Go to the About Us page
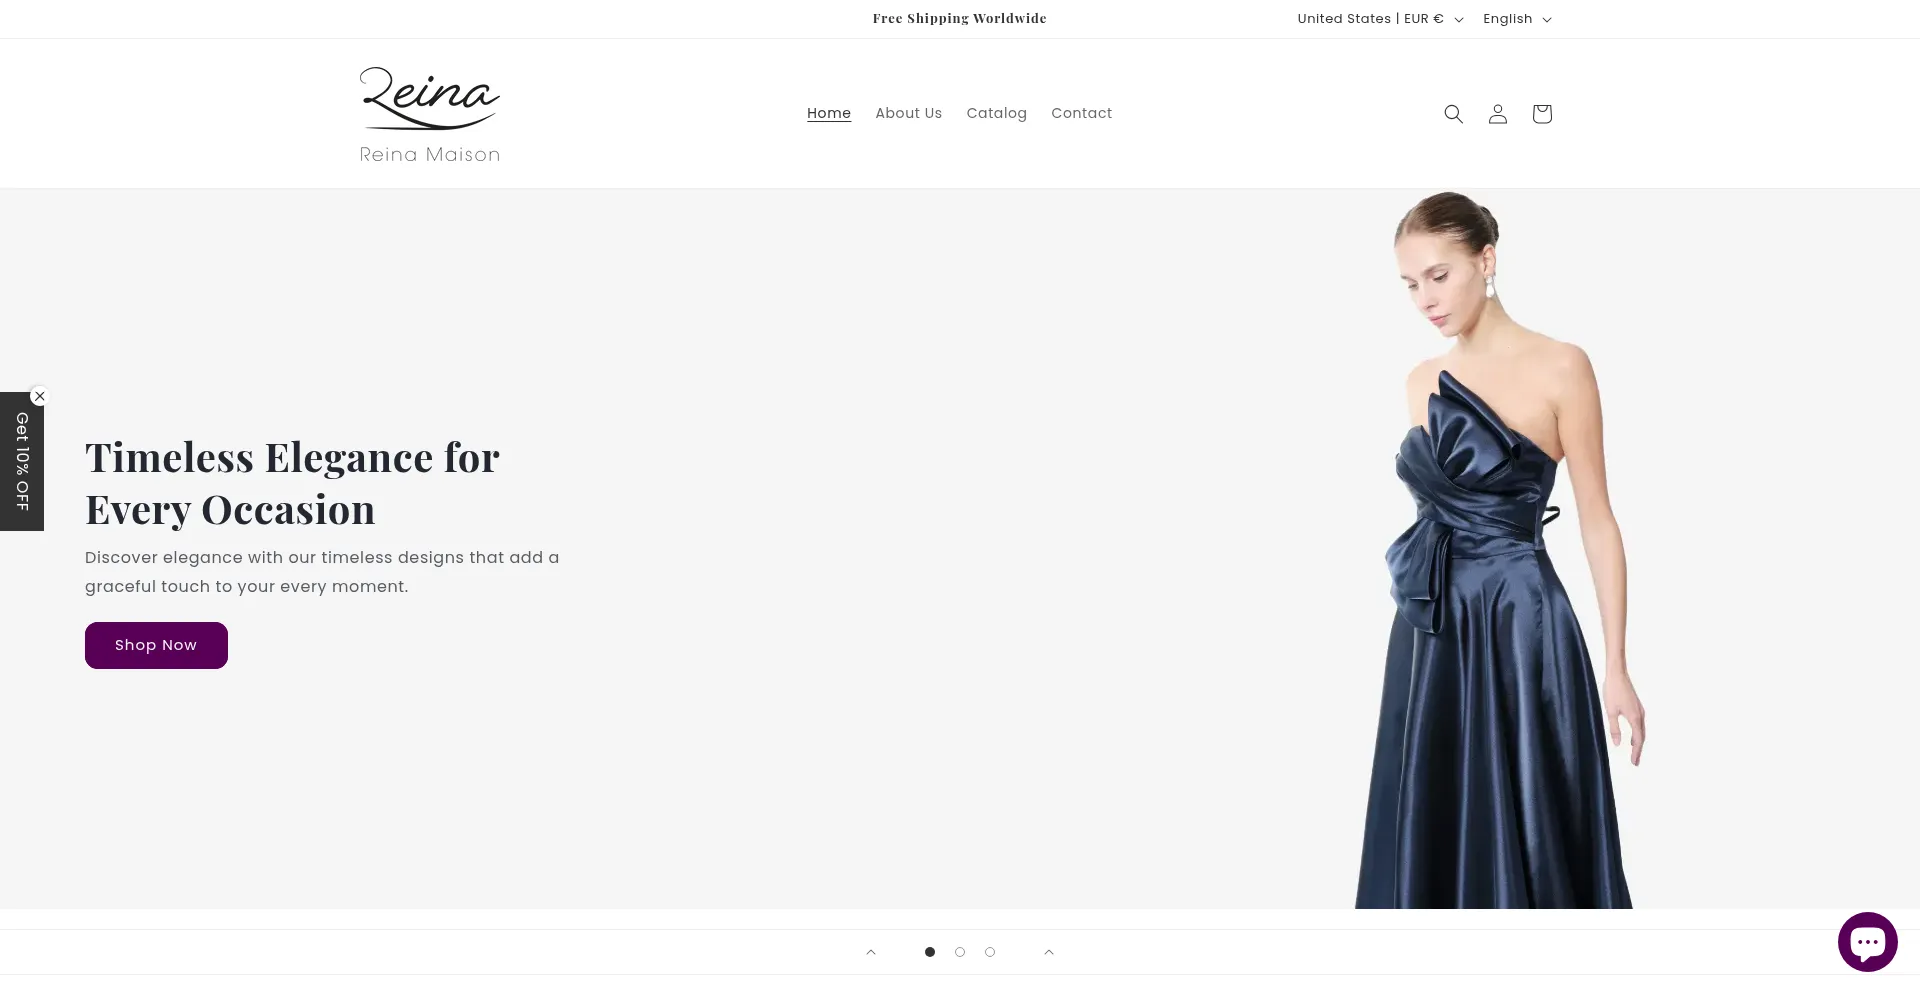This screenshot has width=1920, height=993. coord(908,114)
